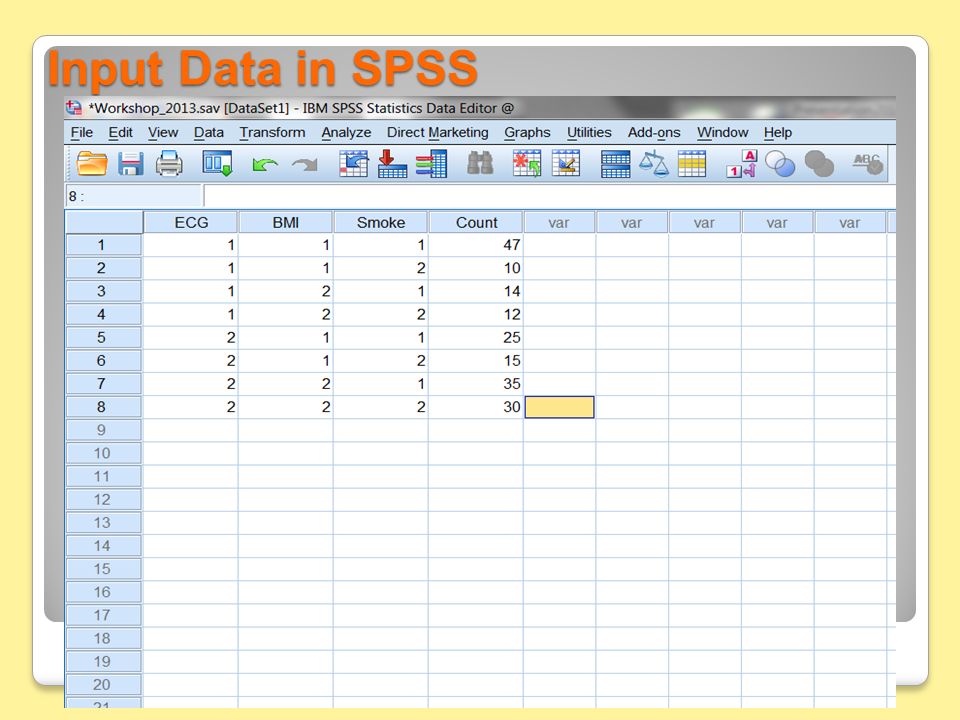Click the Count cell with value 10
This screenshot has height=720, width=960.
[476, 268]
